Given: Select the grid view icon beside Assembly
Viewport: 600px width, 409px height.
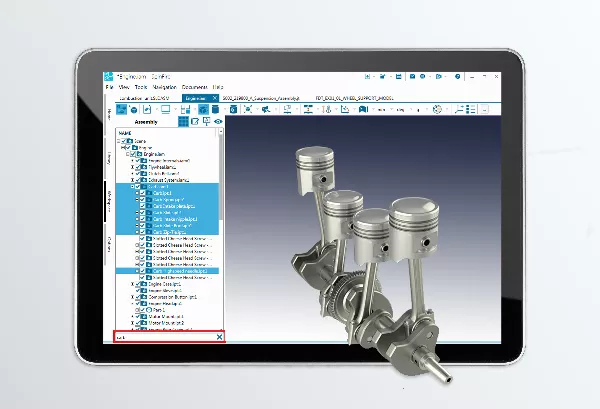Looking at the screenshot, I should point(183,121).
